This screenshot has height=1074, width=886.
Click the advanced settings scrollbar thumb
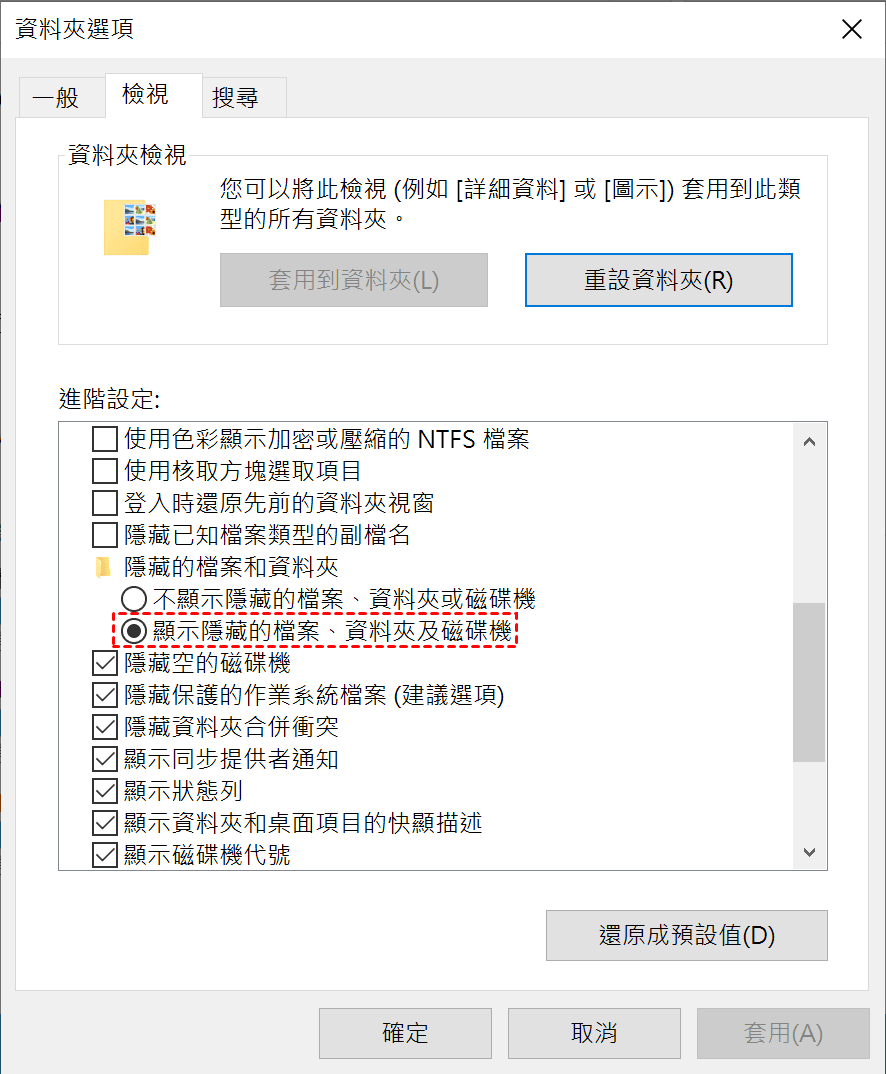tap(809, 682)
